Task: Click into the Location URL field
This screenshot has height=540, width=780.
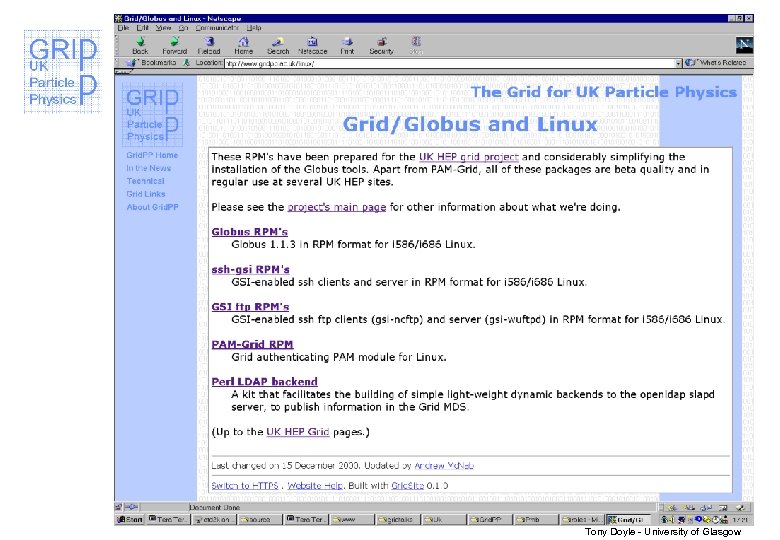Action: point(450,64)
